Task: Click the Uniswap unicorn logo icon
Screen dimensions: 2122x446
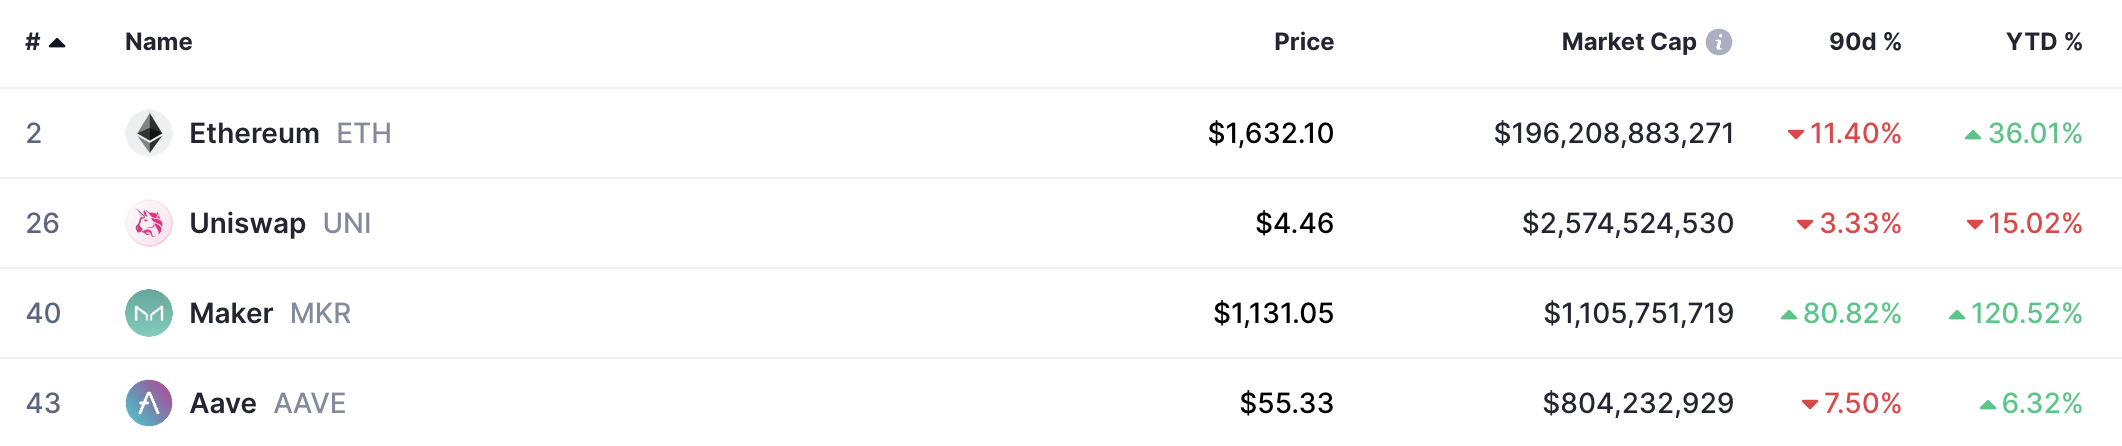Action: 149,223
